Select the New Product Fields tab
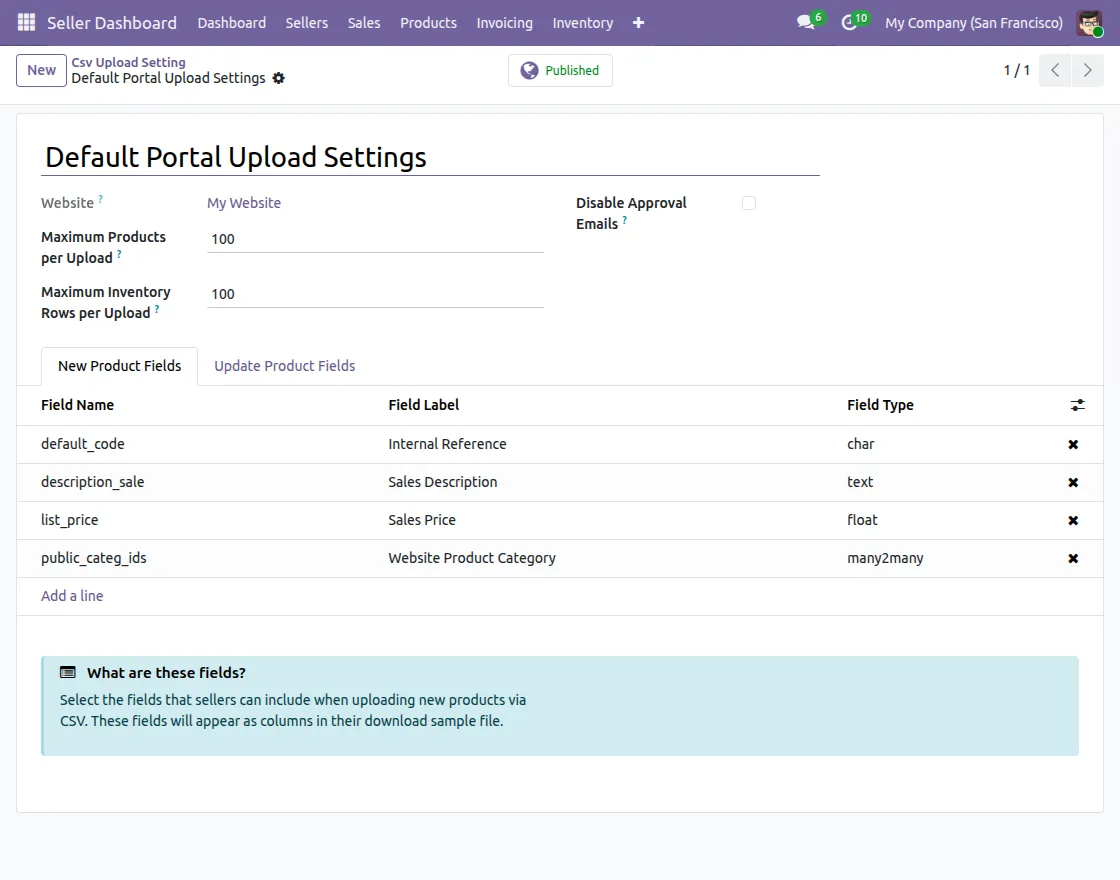 pos(119,366)
